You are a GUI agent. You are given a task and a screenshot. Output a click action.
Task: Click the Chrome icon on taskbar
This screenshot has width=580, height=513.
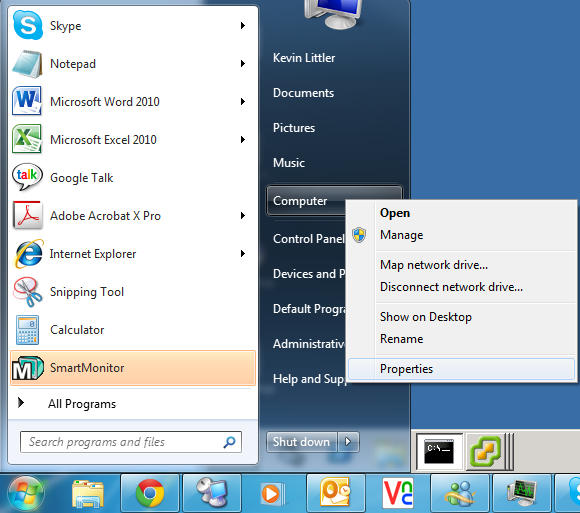[150, 493]
